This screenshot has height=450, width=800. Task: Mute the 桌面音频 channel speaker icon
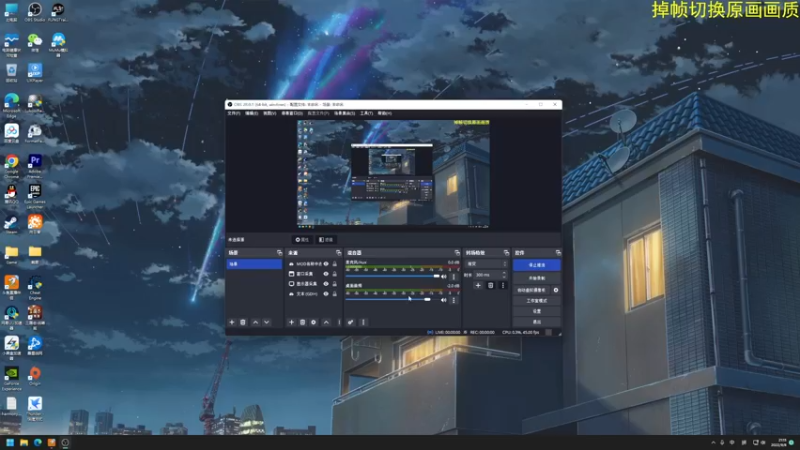coord(444,300)
